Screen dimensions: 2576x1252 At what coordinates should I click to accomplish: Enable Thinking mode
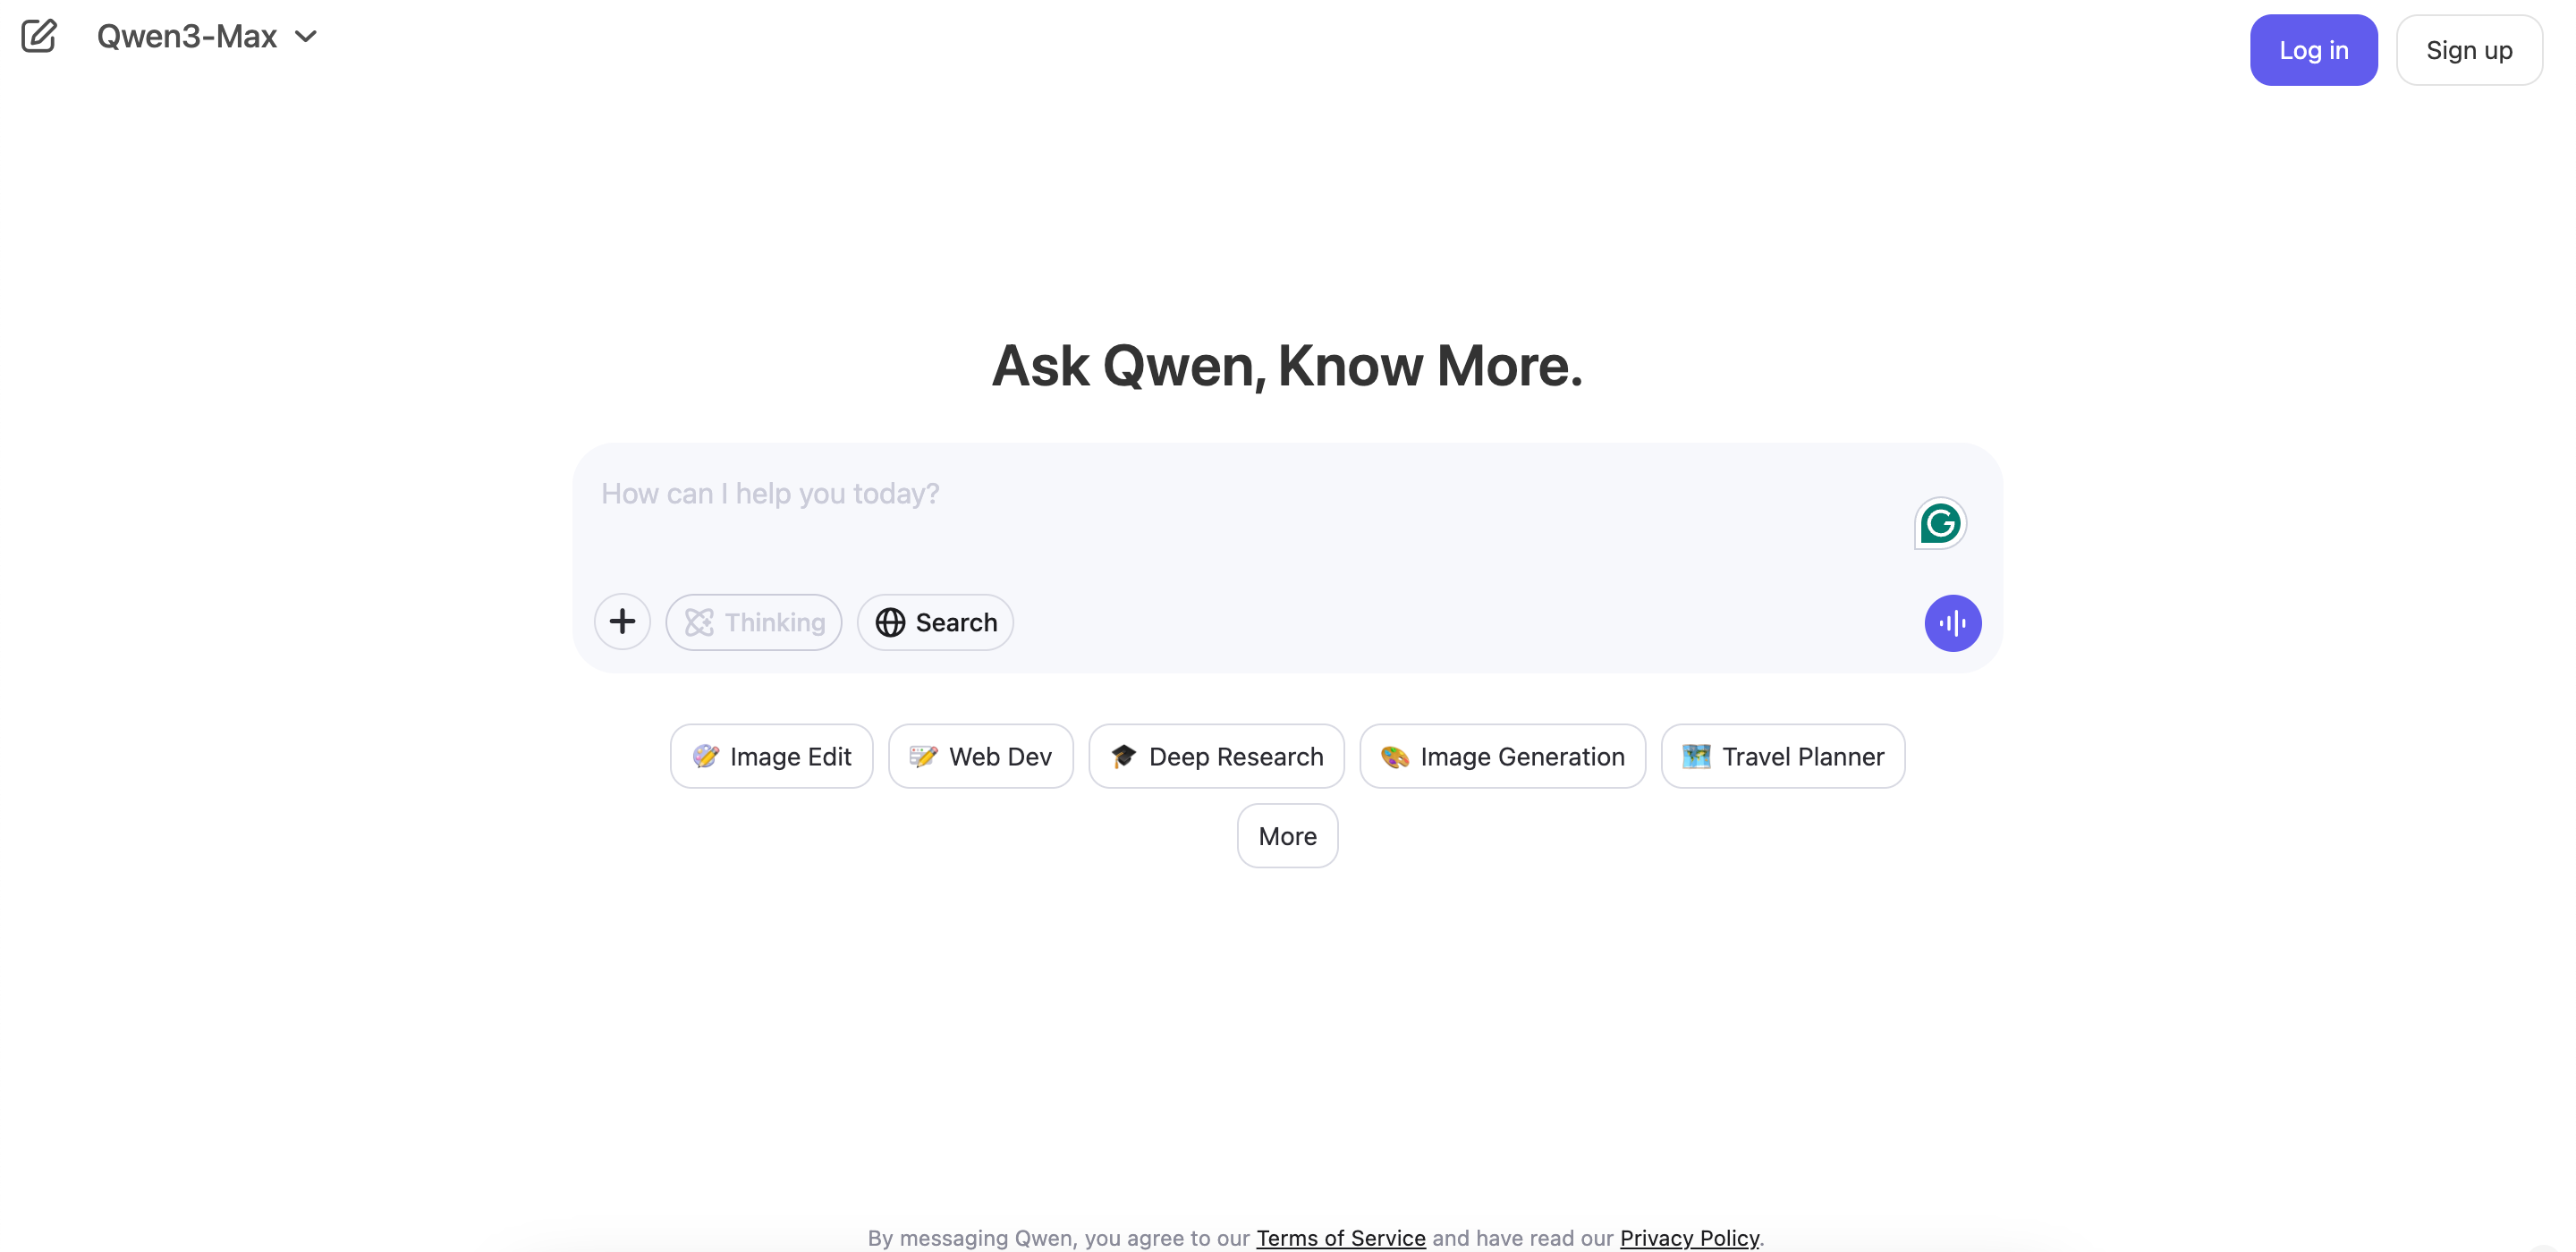(x=754, y=622)
